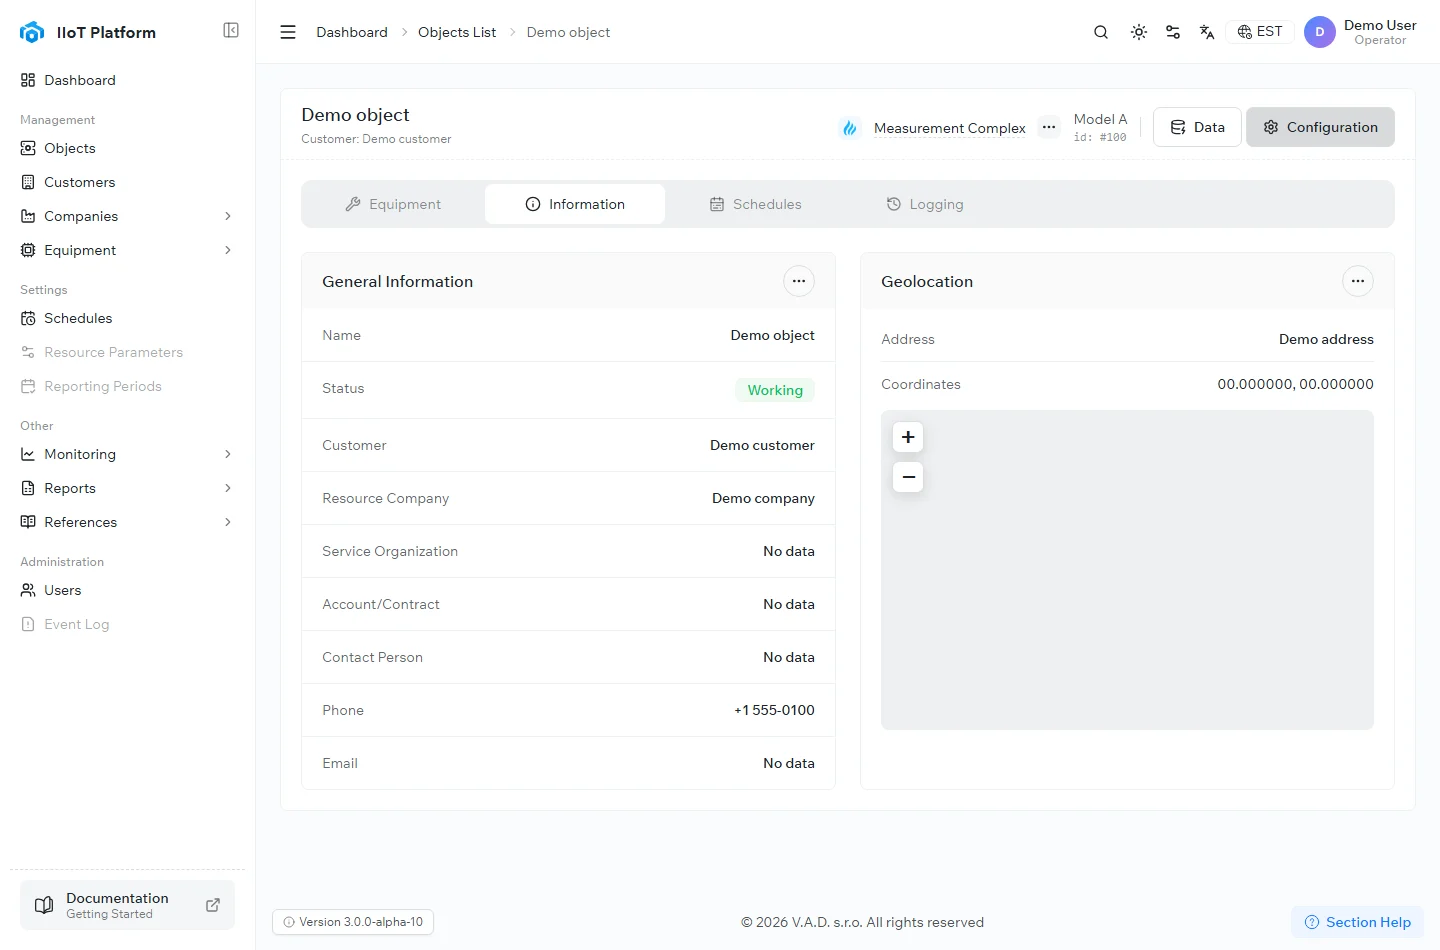Click the Companies folder icon
This screenshot has height=950, width=1440.
coord(28,216)
